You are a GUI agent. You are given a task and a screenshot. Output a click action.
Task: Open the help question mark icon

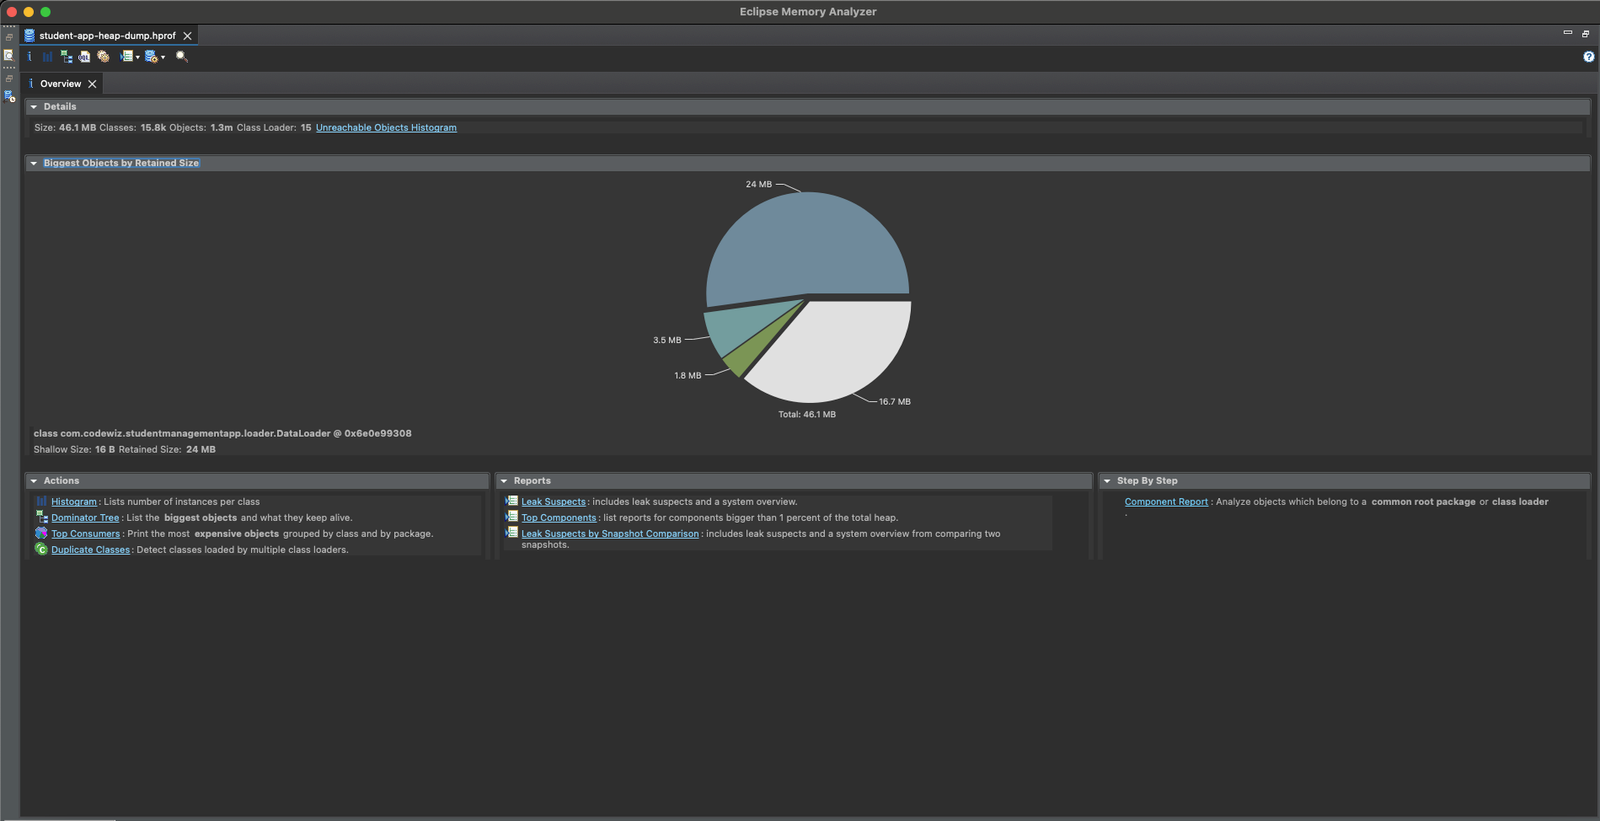coord(1588,57)
